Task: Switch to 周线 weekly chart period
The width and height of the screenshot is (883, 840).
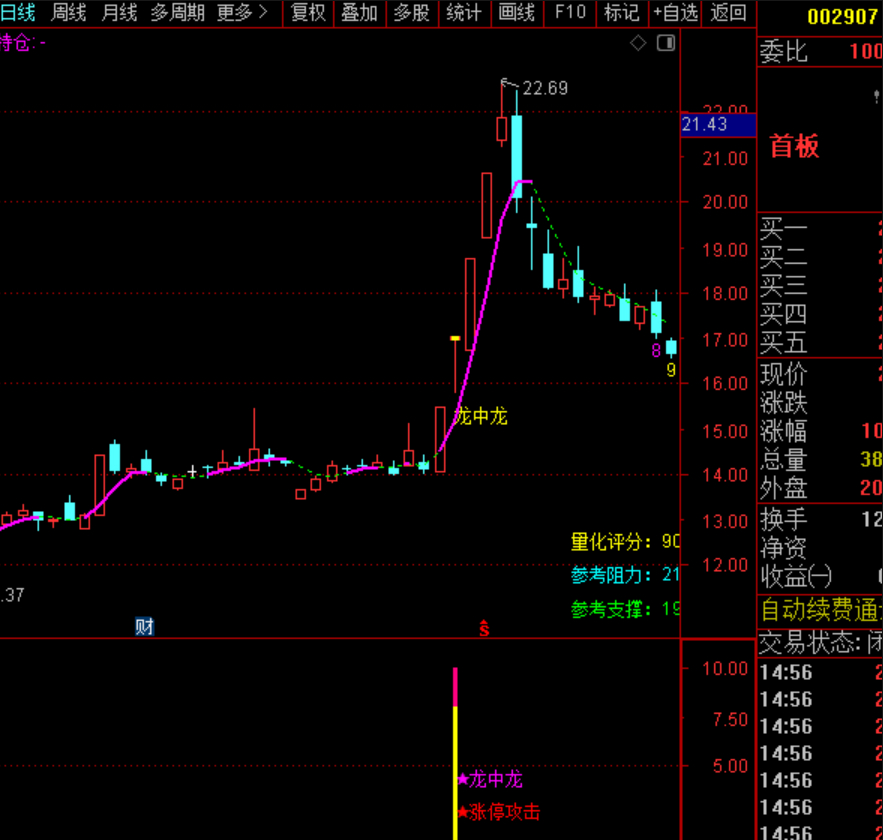Action: click(69, 13)
